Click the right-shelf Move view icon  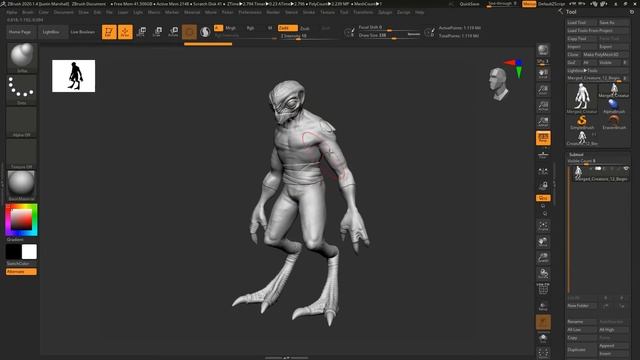pos(543,242)
